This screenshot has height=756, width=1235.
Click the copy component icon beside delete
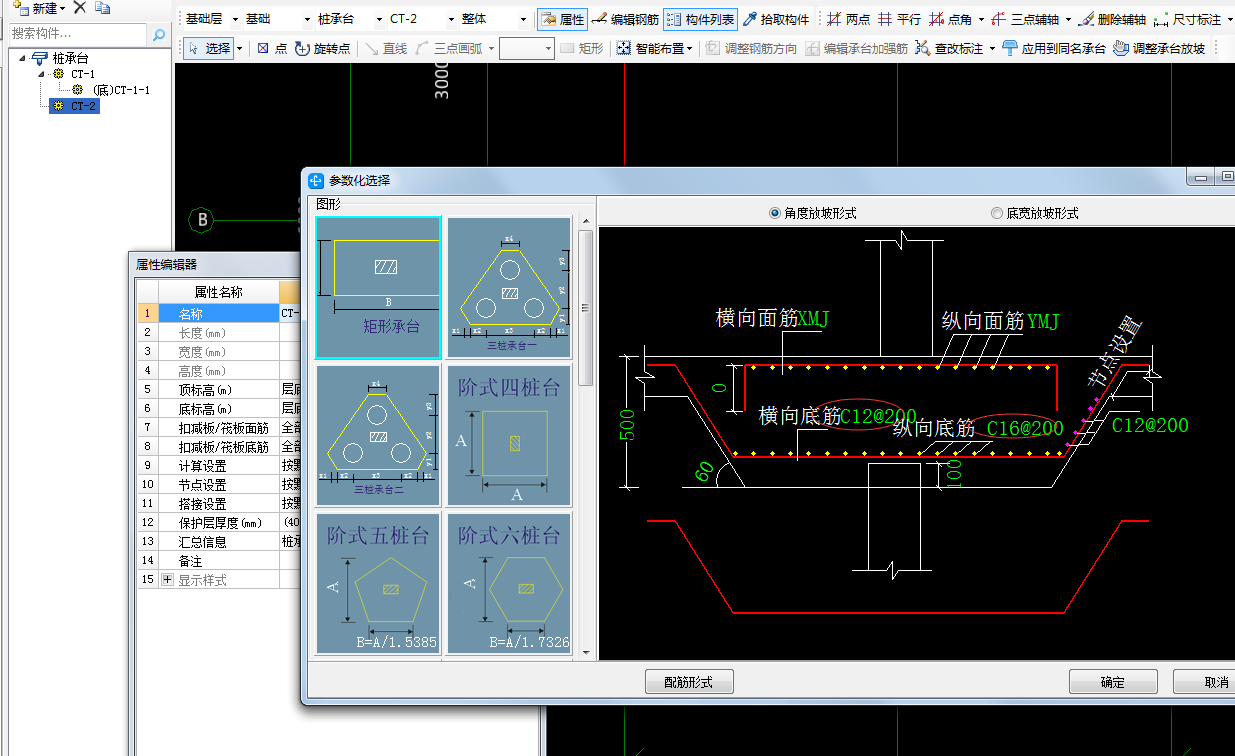pos(103,8)
